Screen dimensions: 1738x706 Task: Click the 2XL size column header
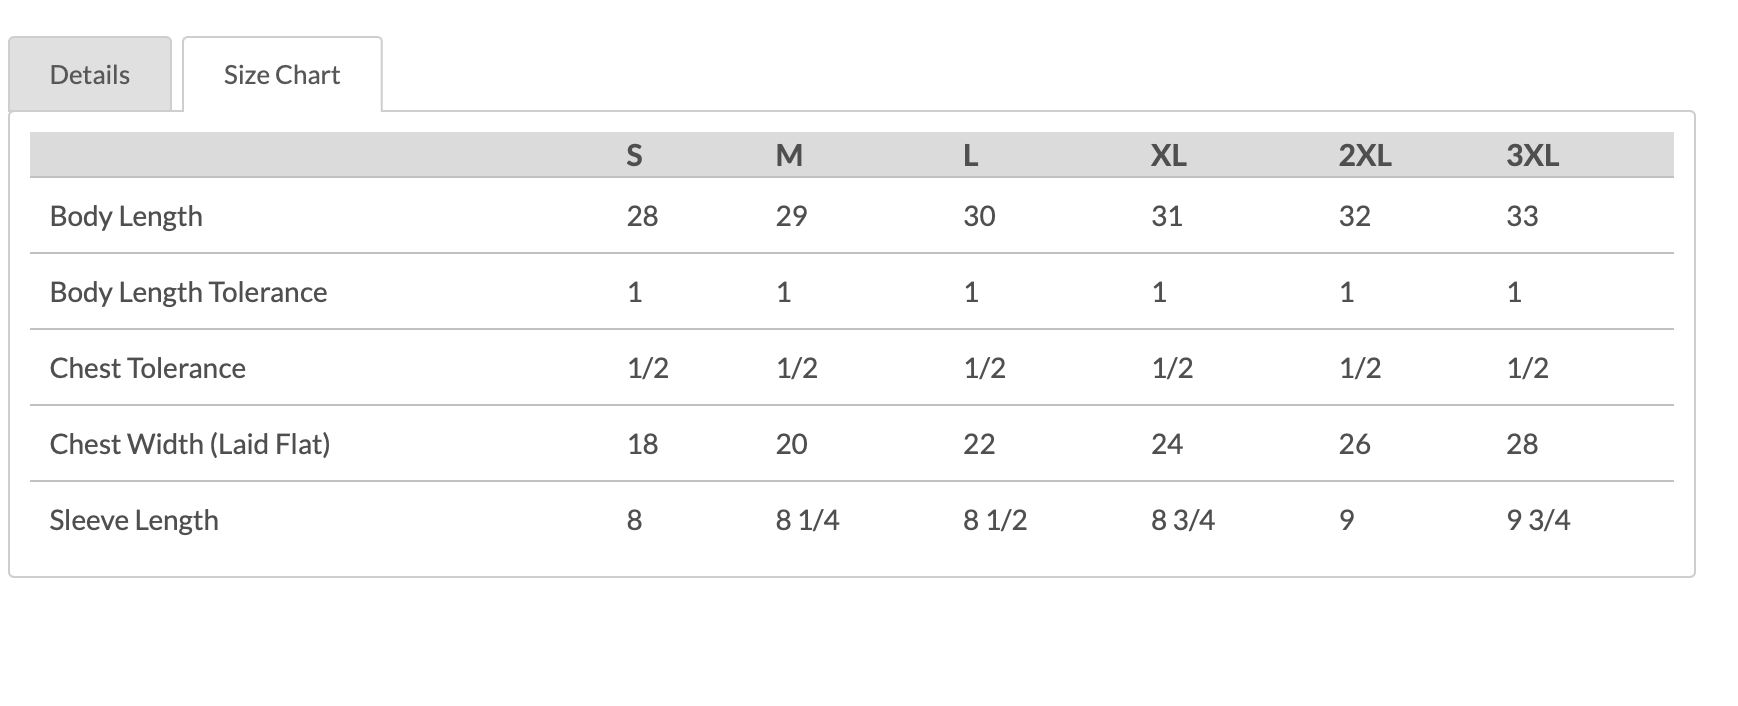(x=1365, y=155)
